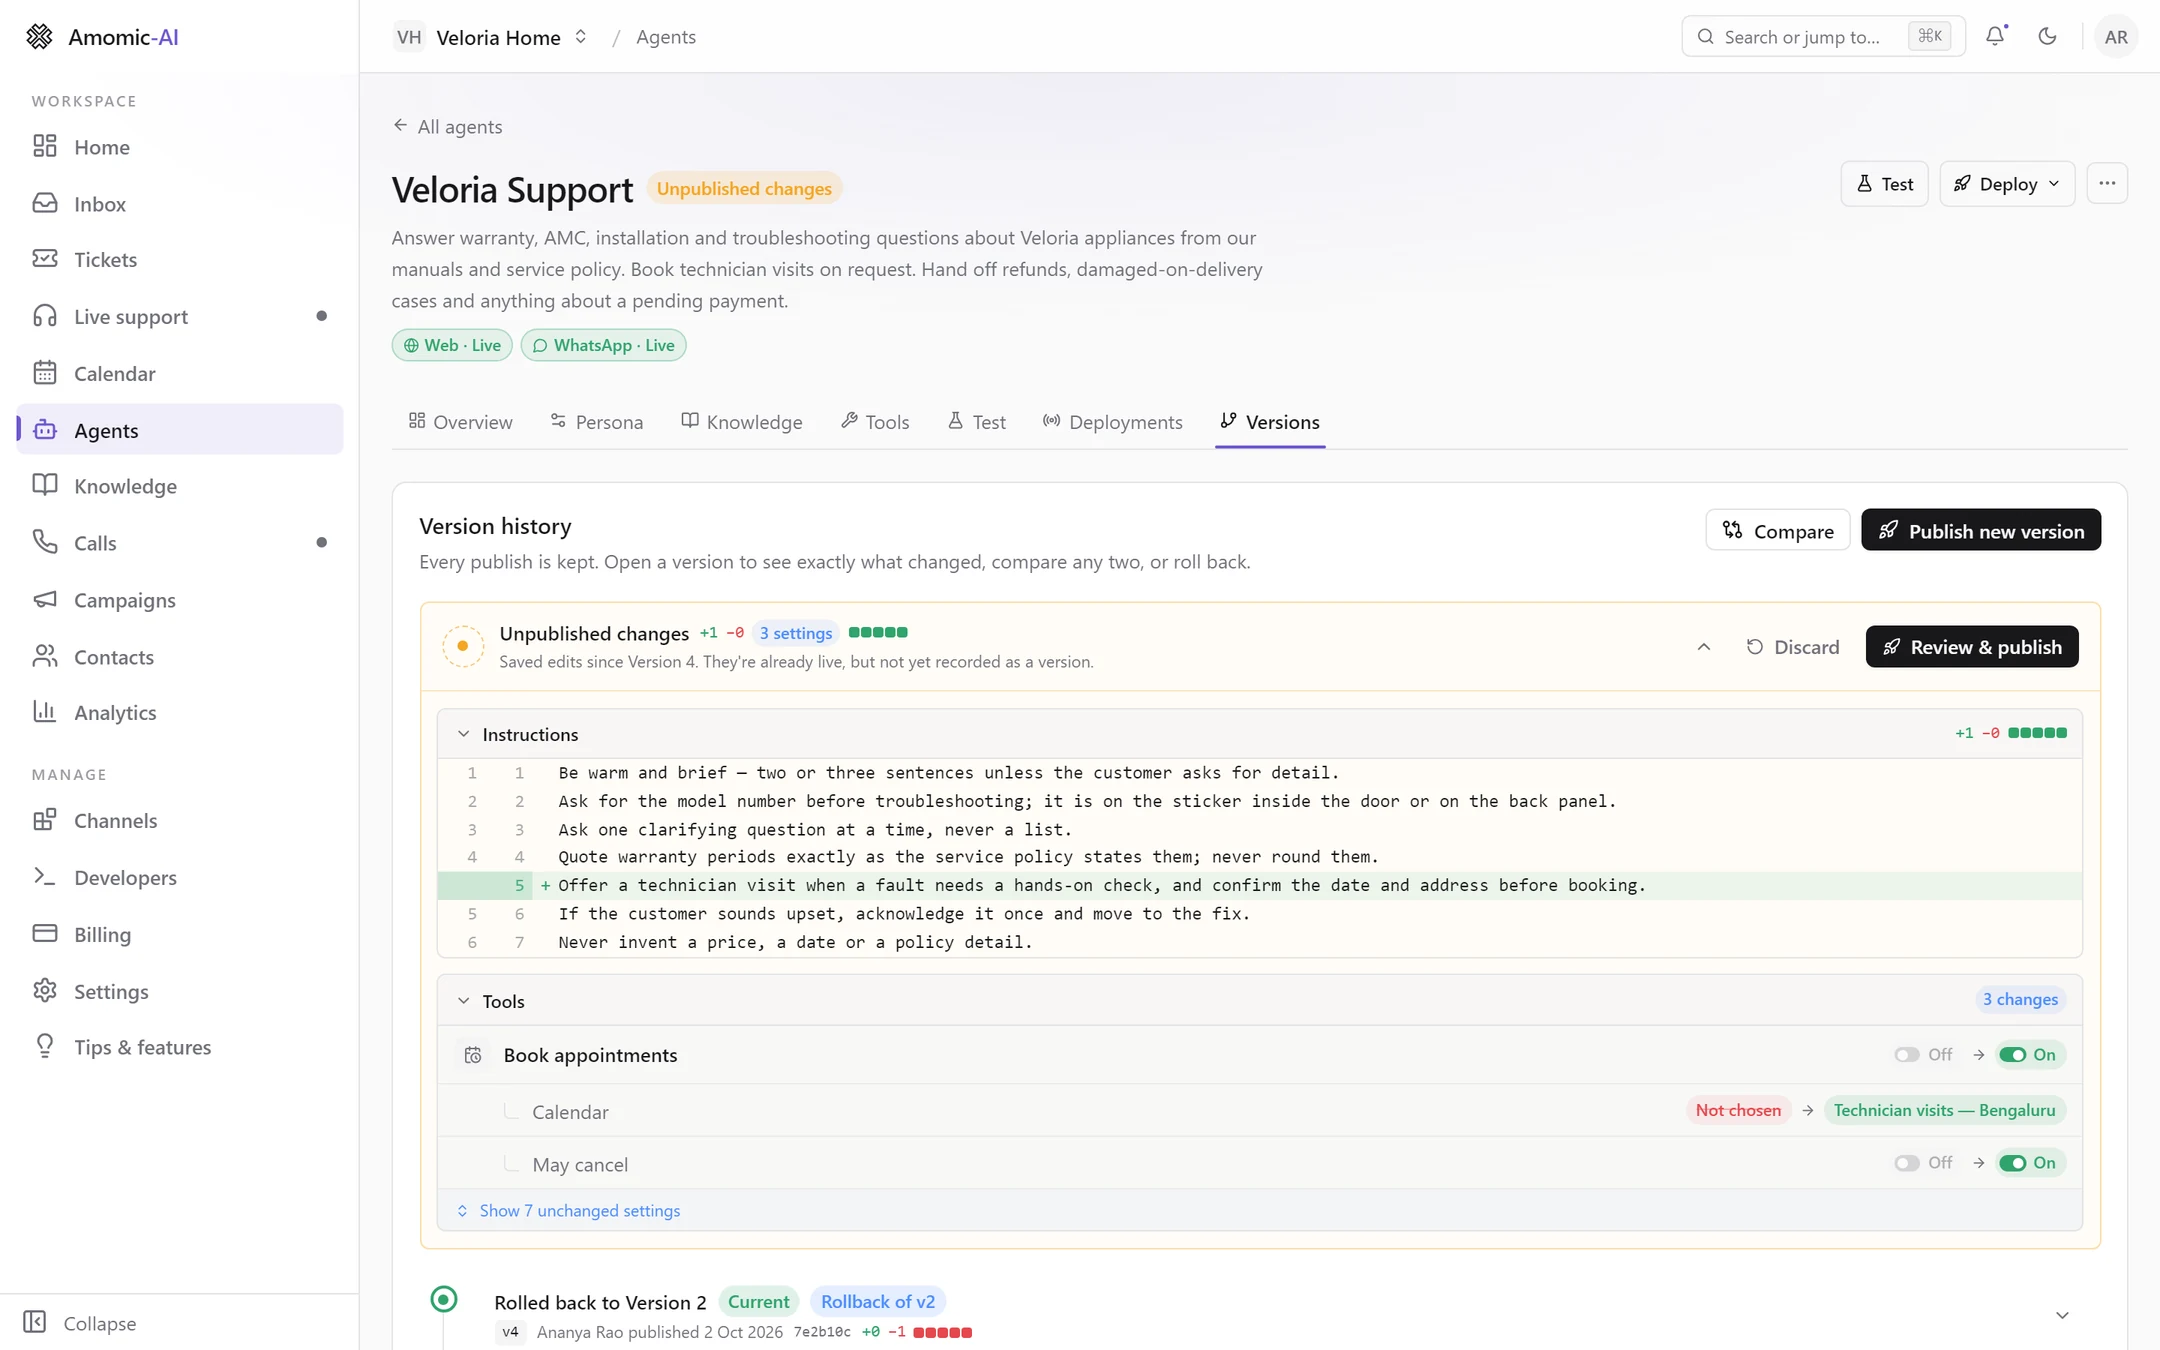This screenshot has width=2160, height=1350.
Task: Open the Deploy dropdown
Action: [x=2006, y=183]
